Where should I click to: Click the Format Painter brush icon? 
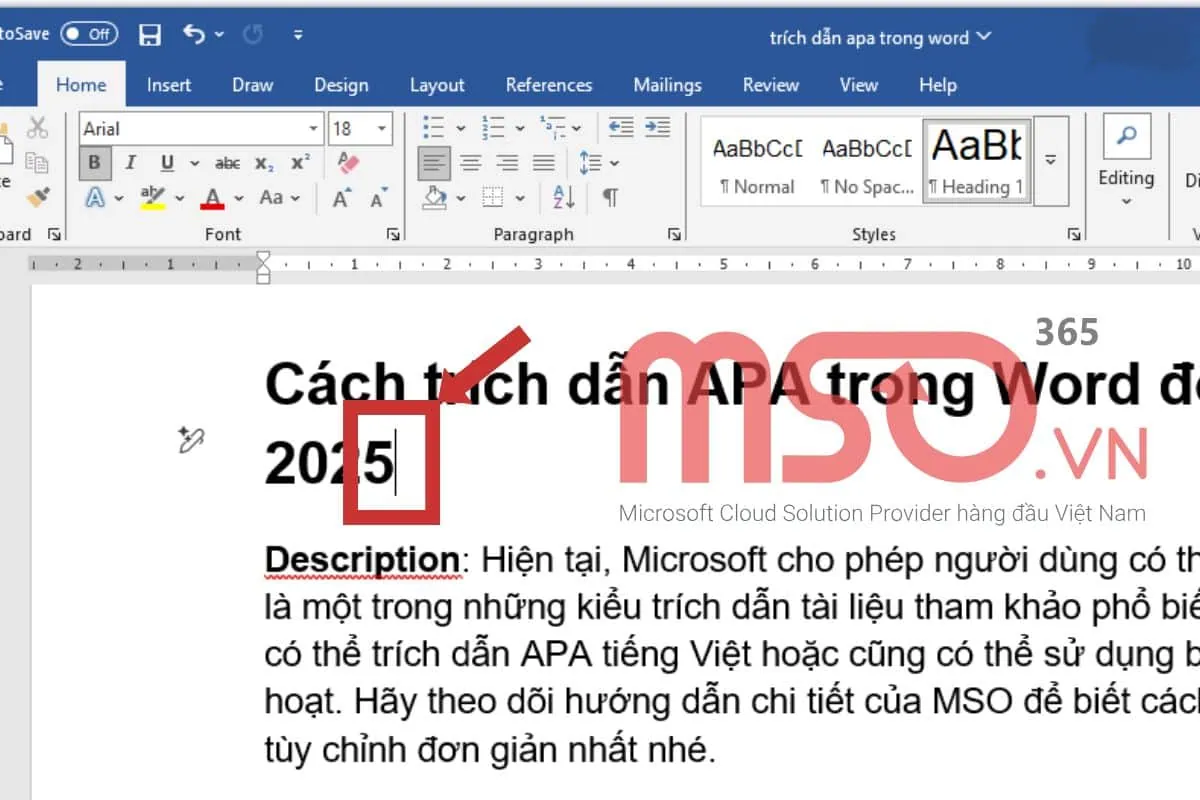tap(38, 197)
